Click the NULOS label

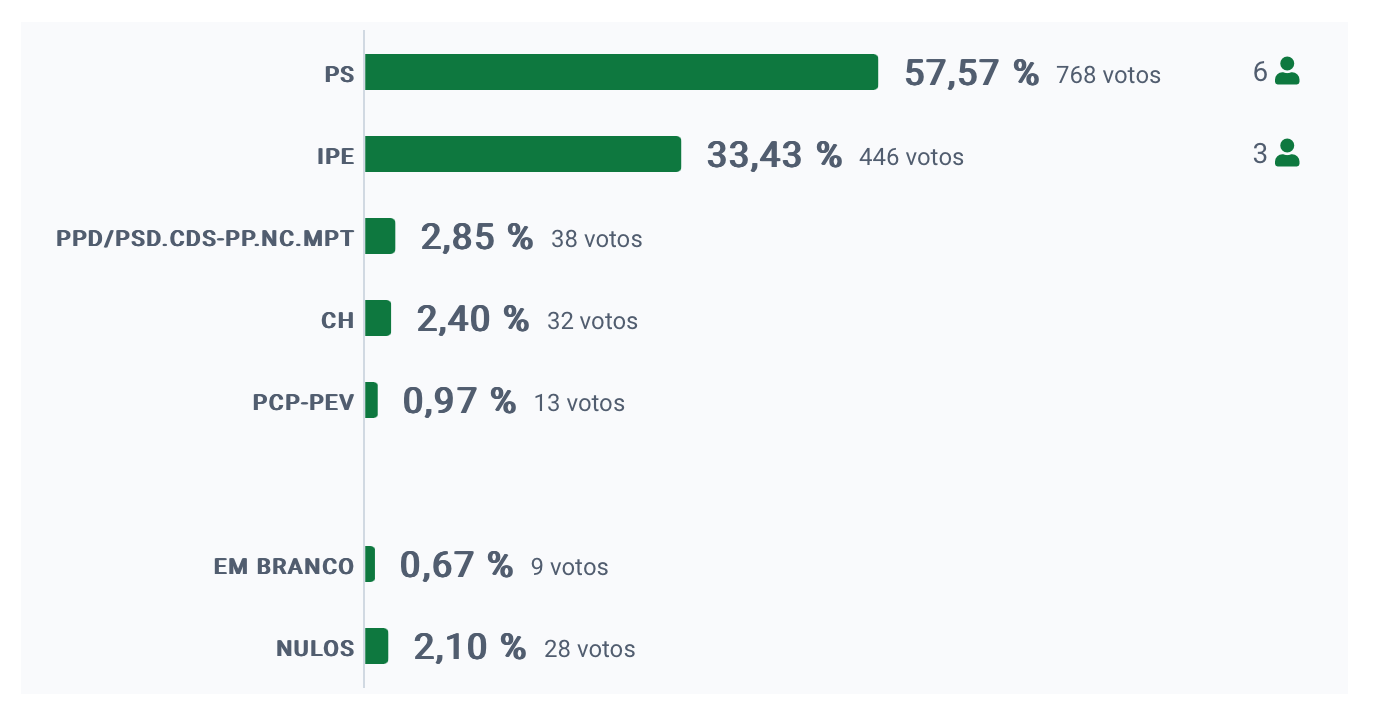[315, 648]
